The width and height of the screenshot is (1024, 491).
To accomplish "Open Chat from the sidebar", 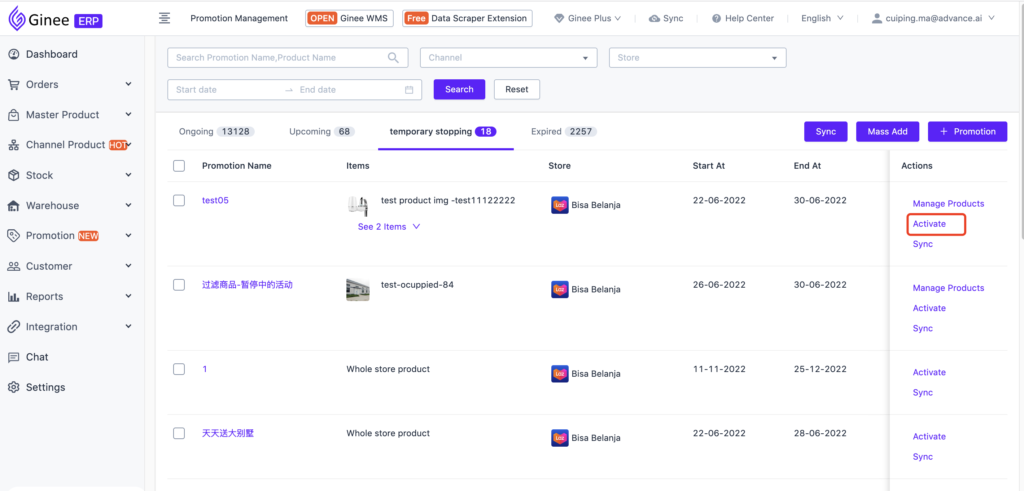I will (37, 357).
